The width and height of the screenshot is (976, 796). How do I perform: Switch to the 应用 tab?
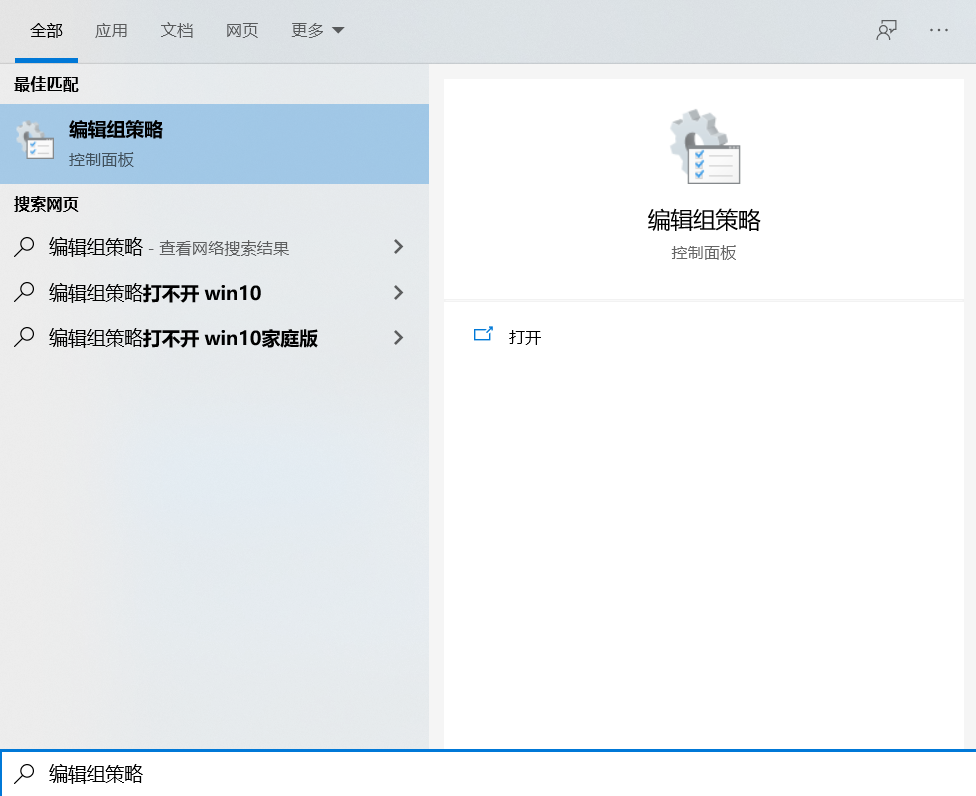(111, 31)
